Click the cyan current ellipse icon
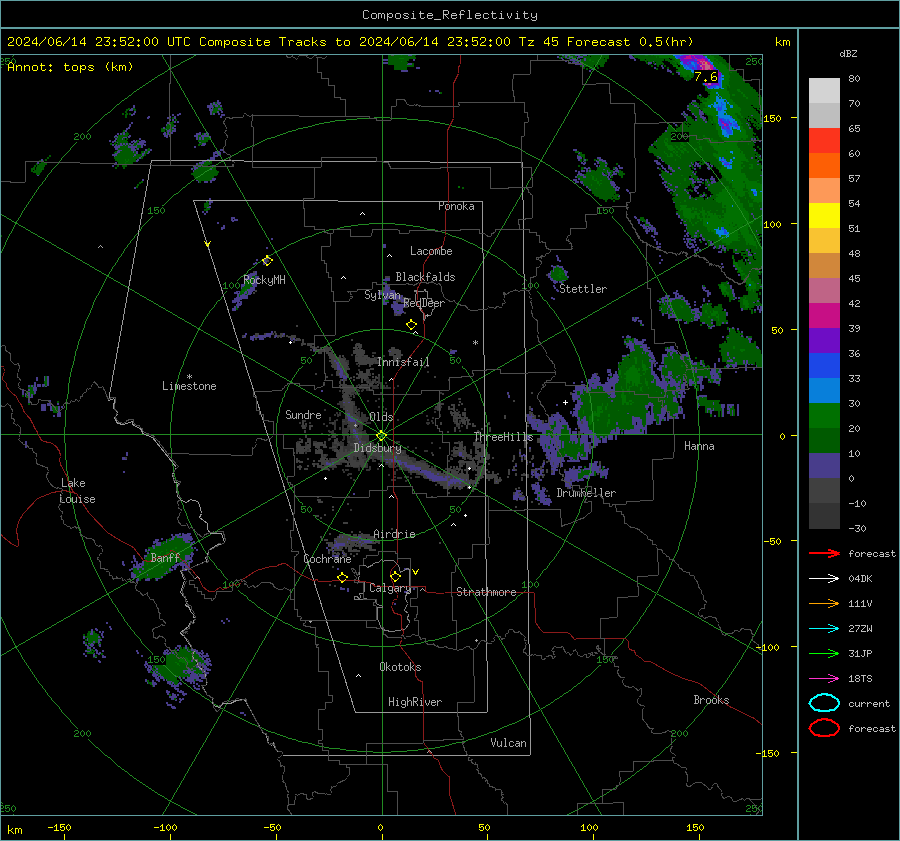The height and width of the screenshot is (841, 900). click(x=824, y=703)
